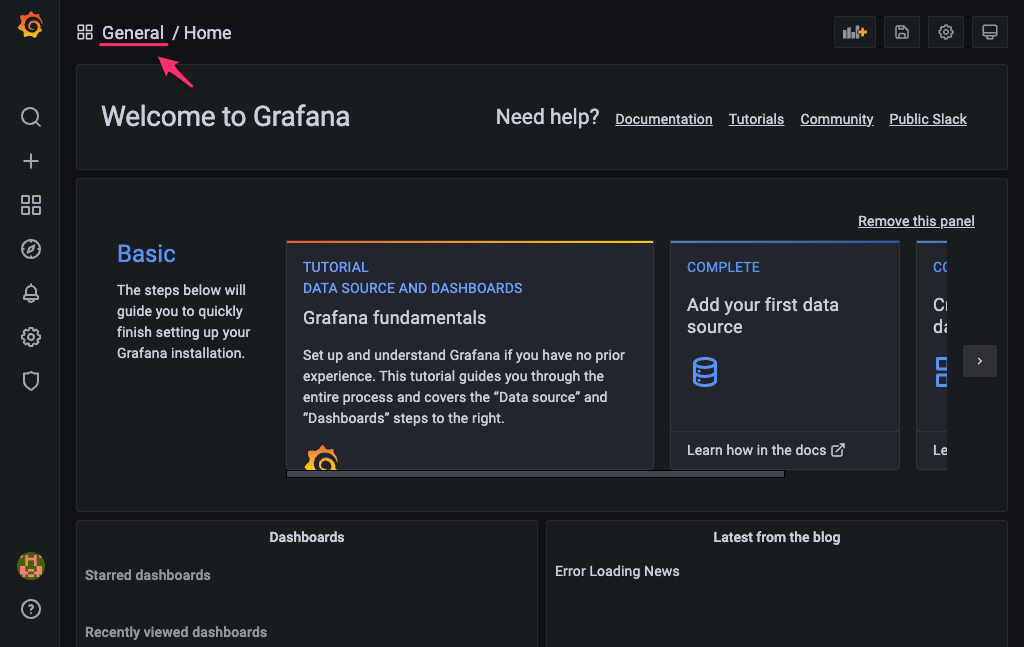This screenshot has height=647, width=1024.
Task: Click the user avatar in sidebar
Action: coord(31,565)
